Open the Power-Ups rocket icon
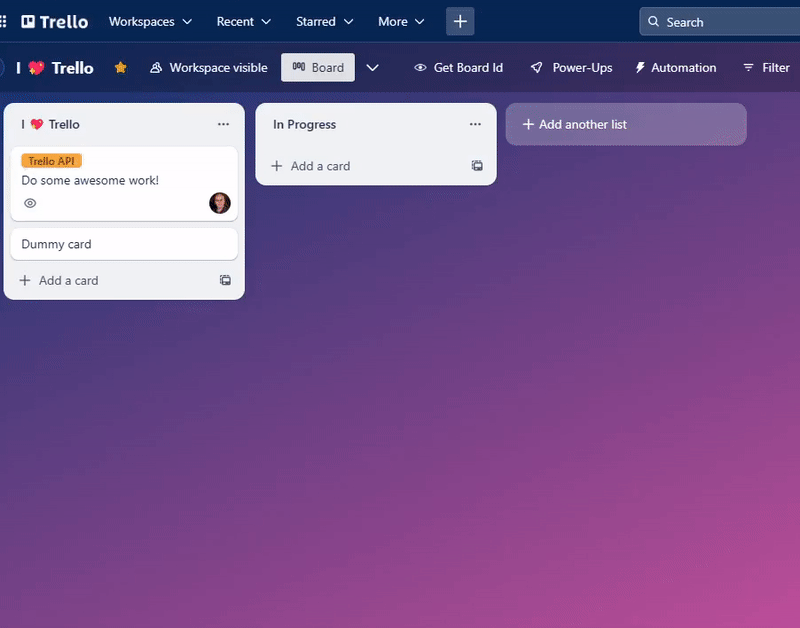The width and height of the screenshot is (800, 628). click(x=536, y=67)
